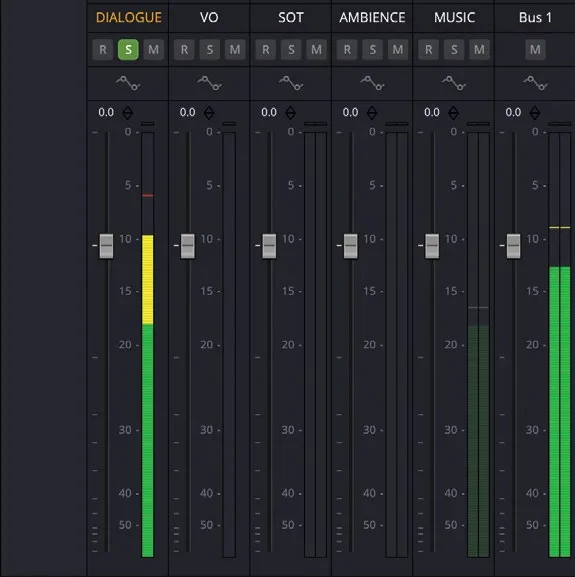Select the AMBIENCE track header
575x577 pixels.
372,17
